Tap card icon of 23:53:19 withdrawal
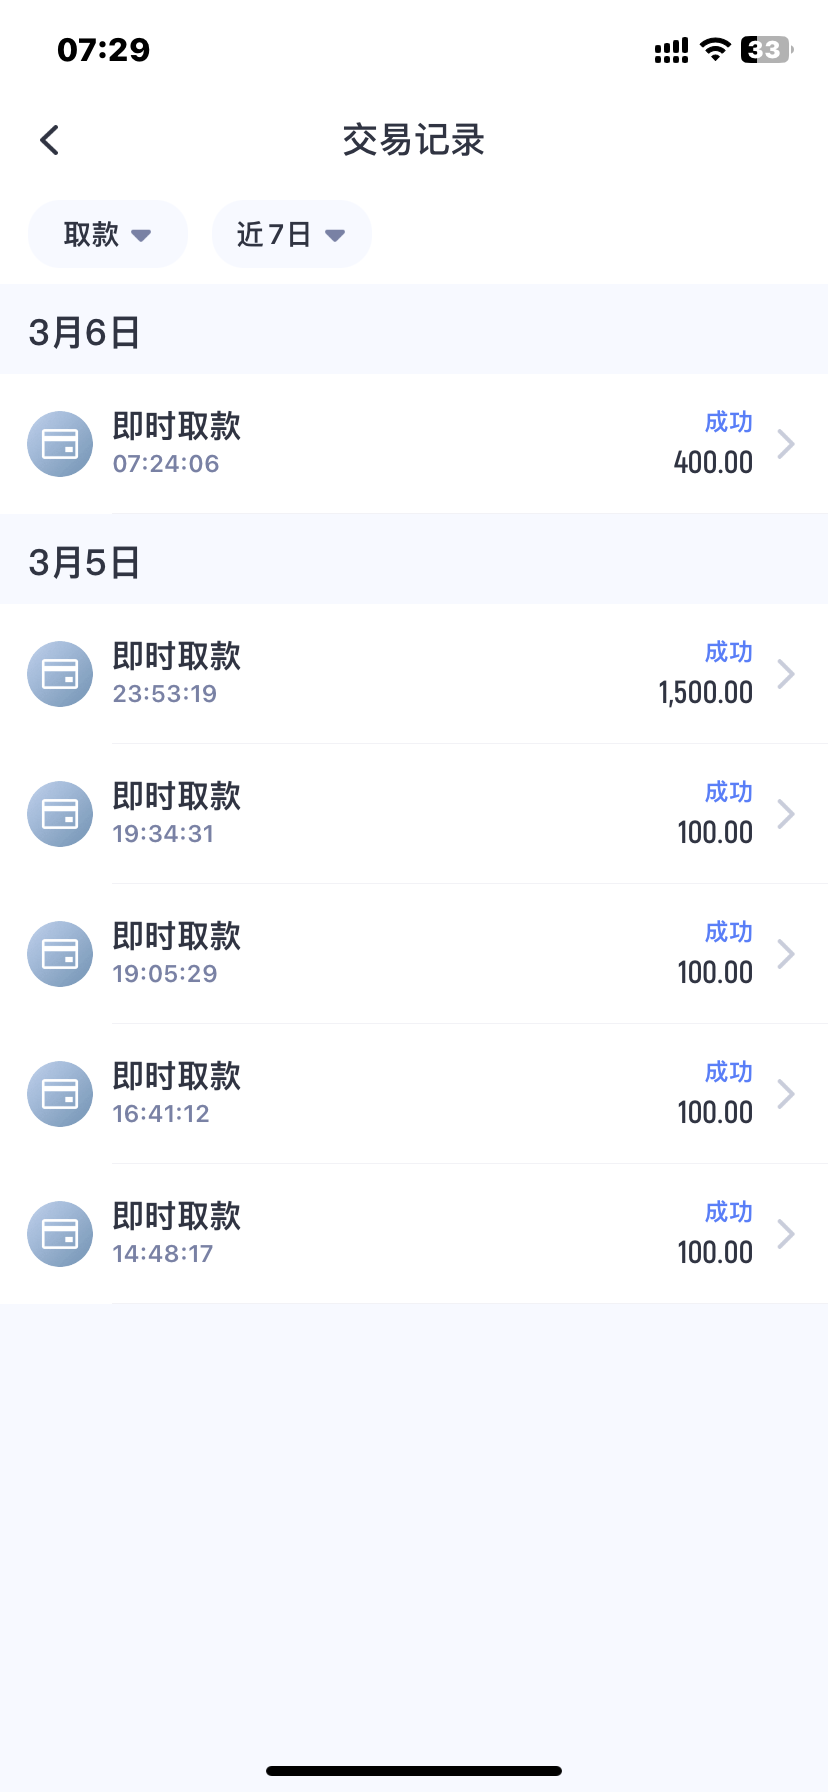Screen dimensions: 828x1792 [60, 674]
